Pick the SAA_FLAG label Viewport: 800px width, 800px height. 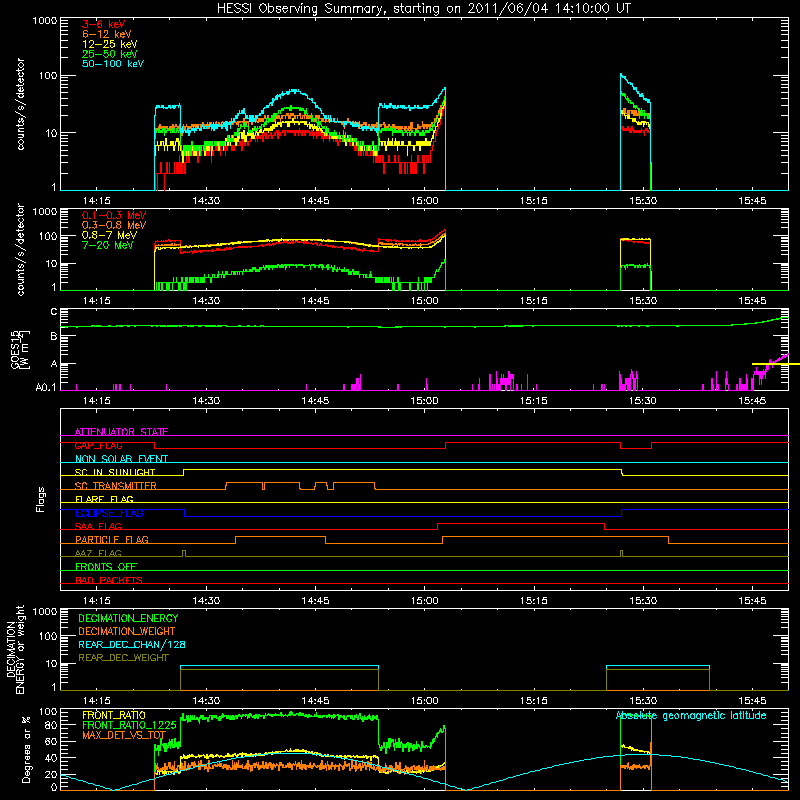point(98,526)
